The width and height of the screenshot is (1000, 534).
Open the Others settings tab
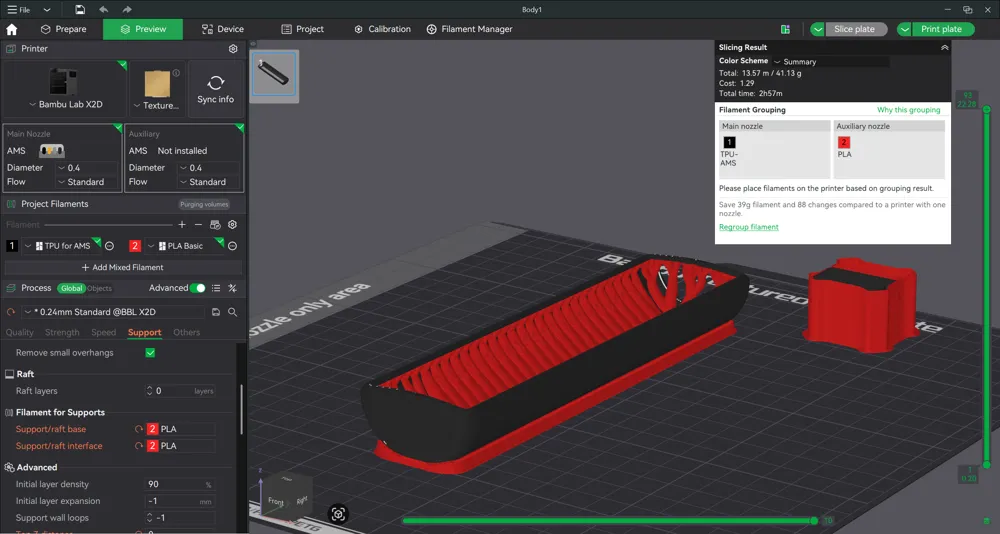click(x=186, y=332)
